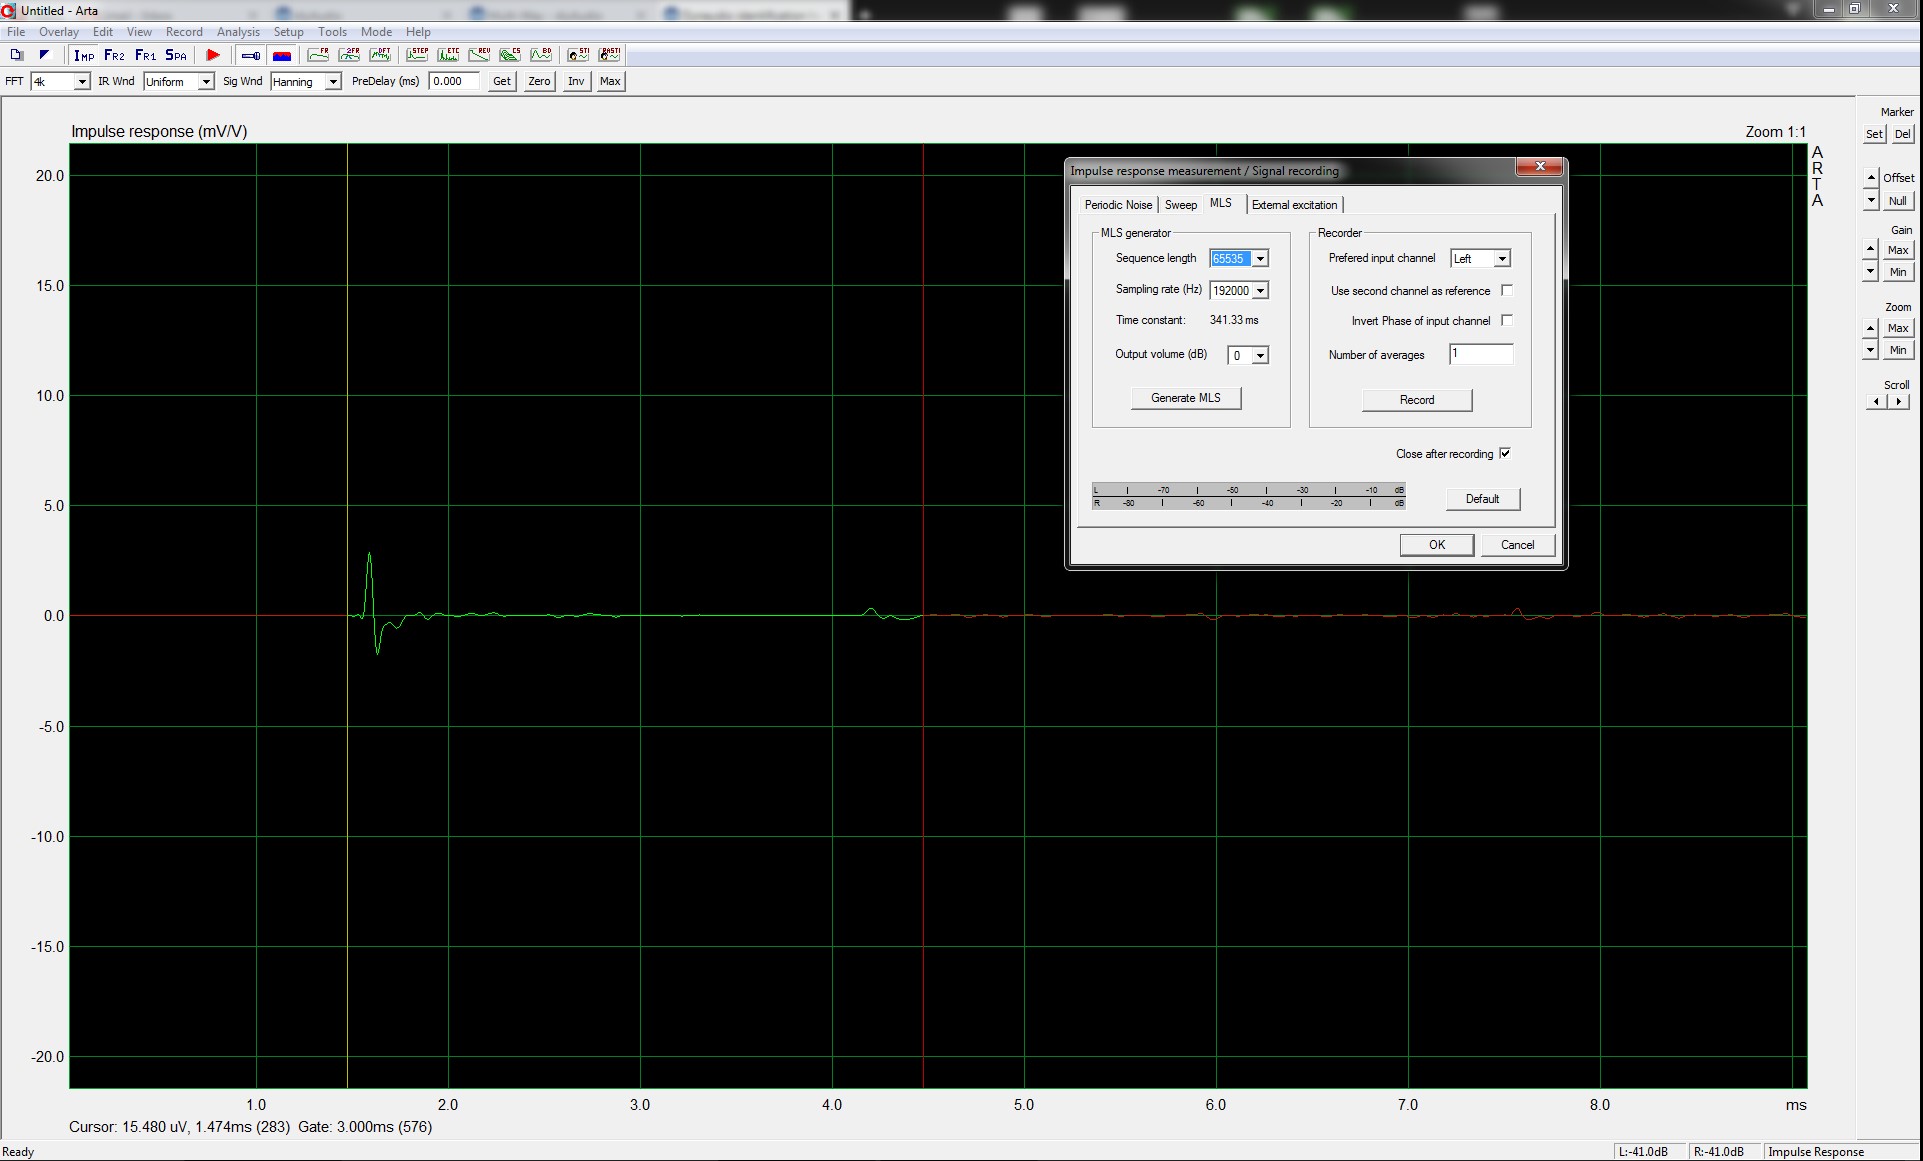Show the ETC energy-time curve icon

(x=448, y=55)
